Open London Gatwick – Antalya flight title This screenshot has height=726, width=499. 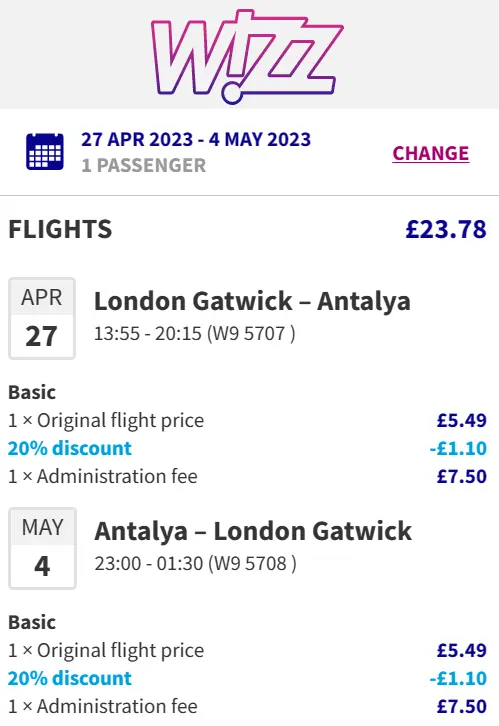252,301
